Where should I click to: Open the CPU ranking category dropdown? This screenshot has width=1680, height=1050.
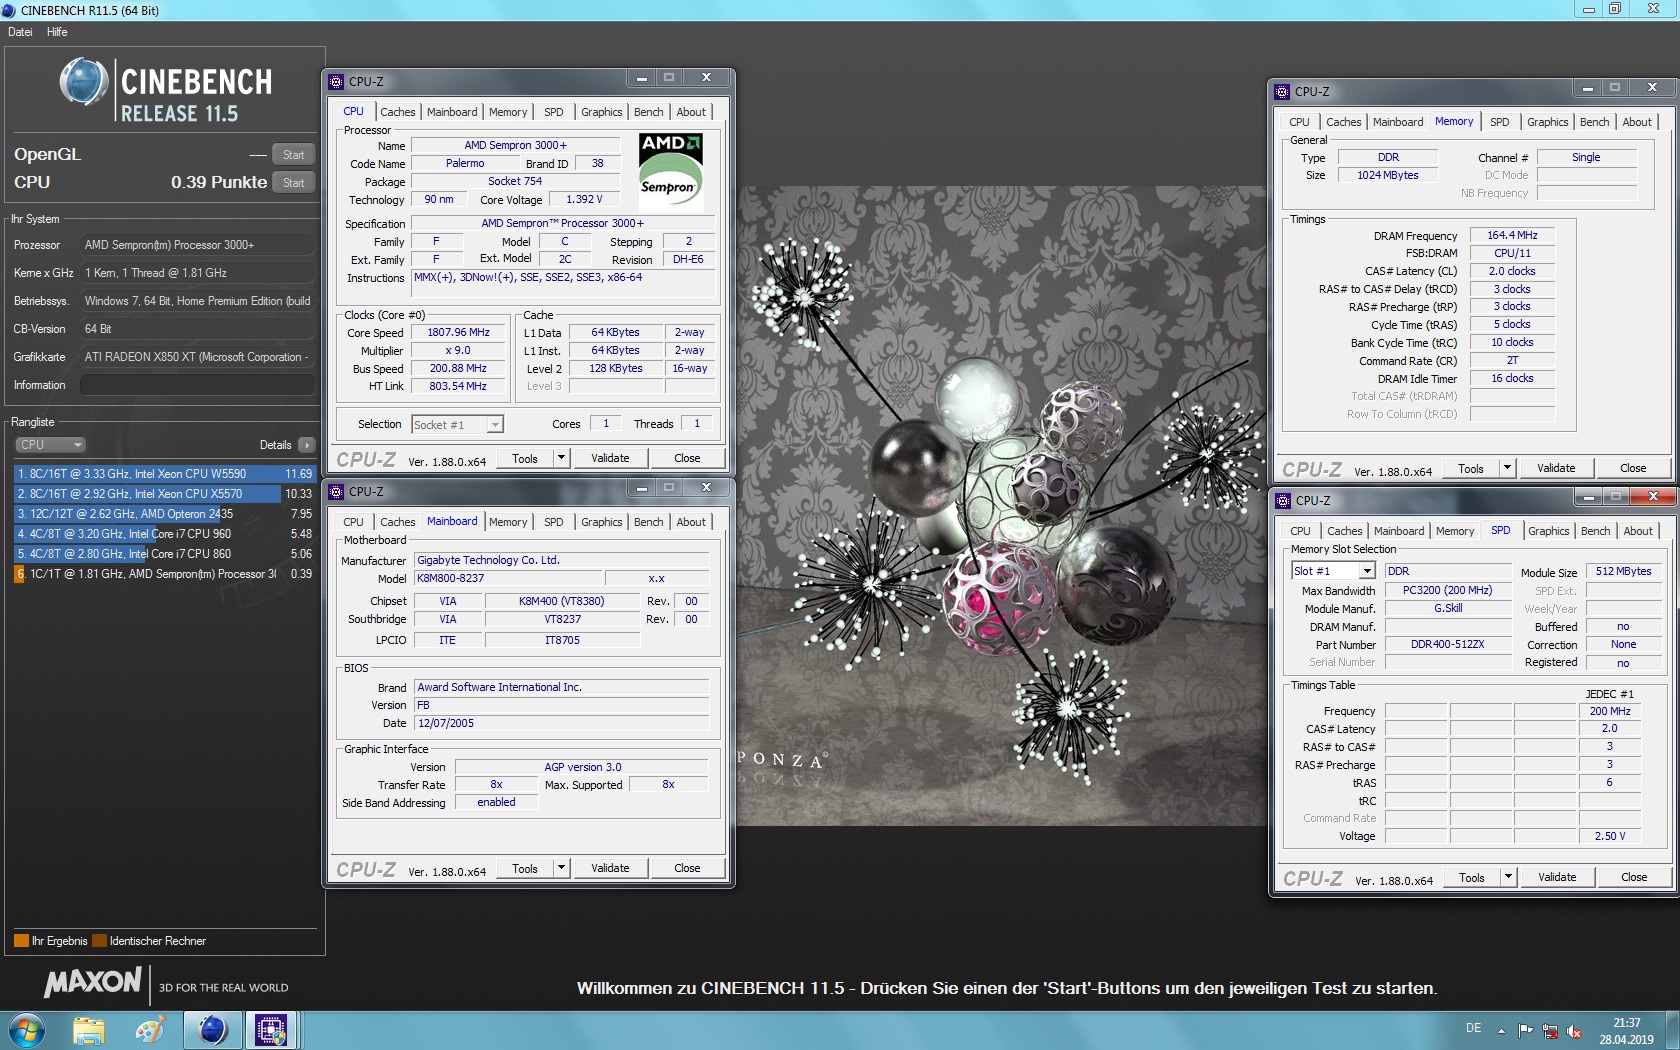click(50, 445)
